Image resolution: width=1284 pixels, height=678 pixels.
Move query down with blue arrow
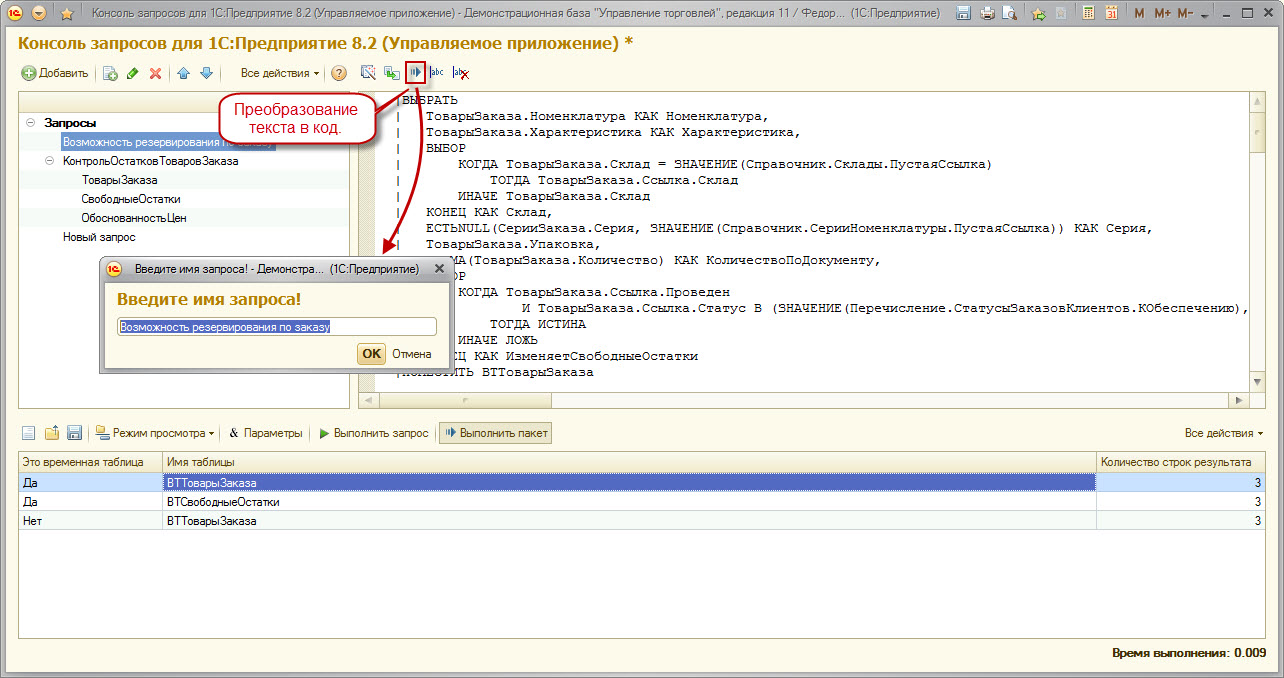206,73
